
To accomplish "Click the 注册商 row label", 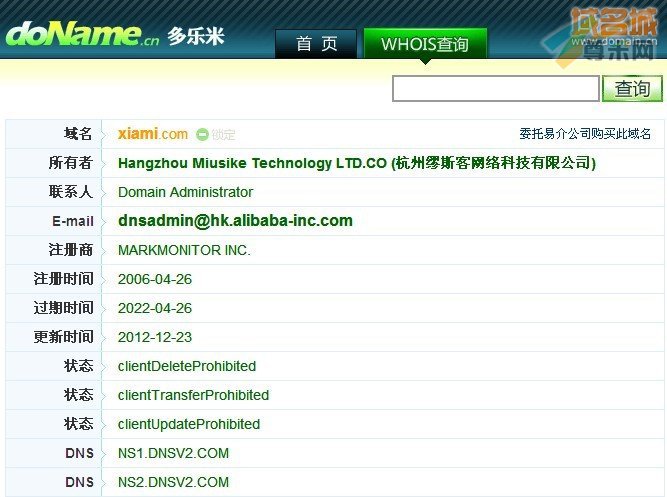I will (71, 250).
